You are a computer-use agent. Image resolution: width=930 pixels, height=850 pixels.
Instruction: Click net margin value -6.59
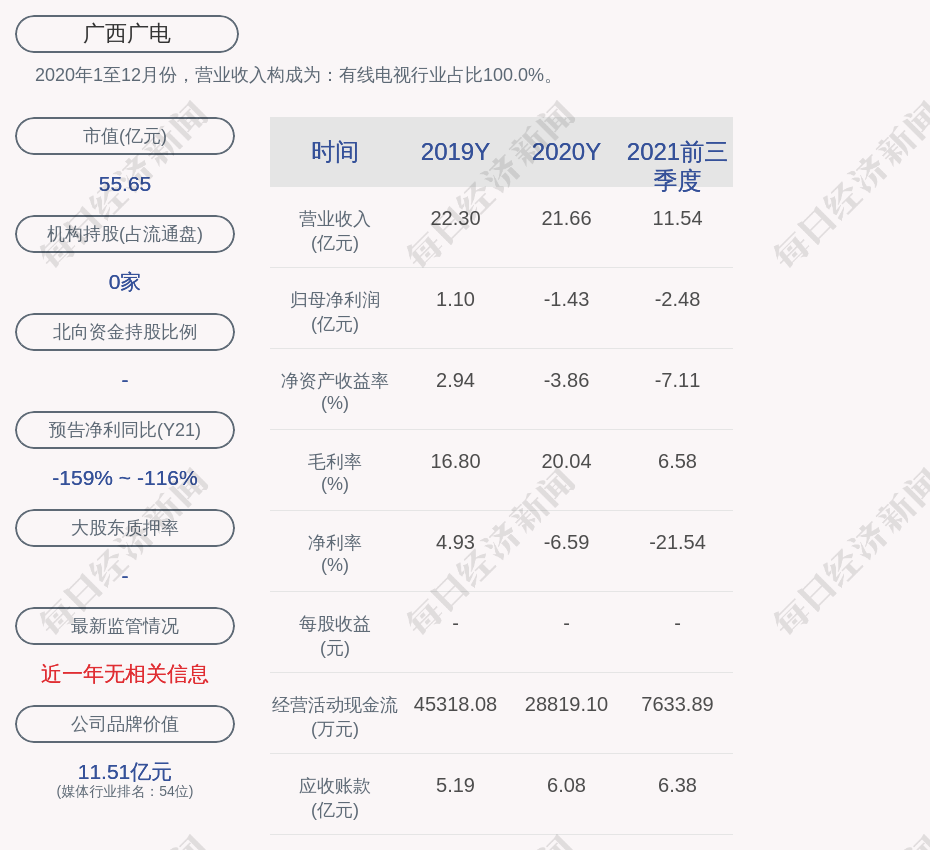[566, 542]
